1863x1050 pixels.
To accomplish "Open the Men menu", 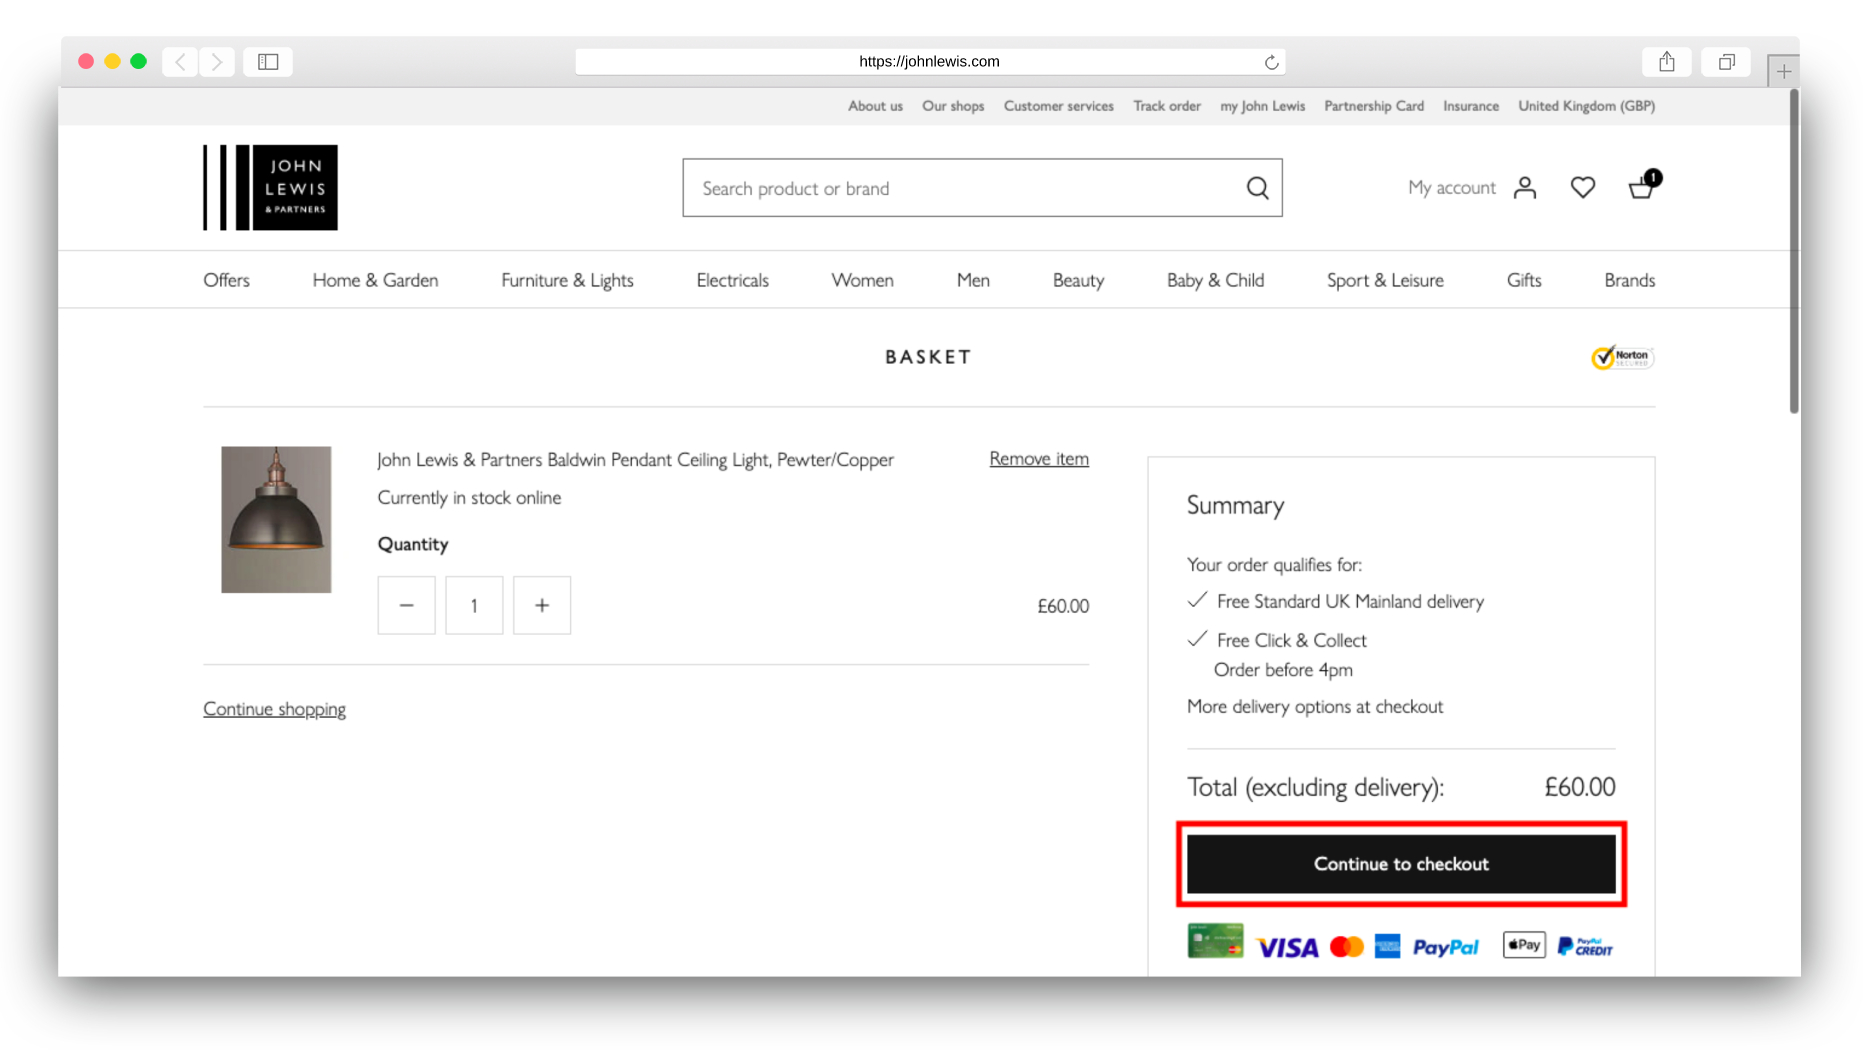I will pyautogui.click(x=973, y=280).
